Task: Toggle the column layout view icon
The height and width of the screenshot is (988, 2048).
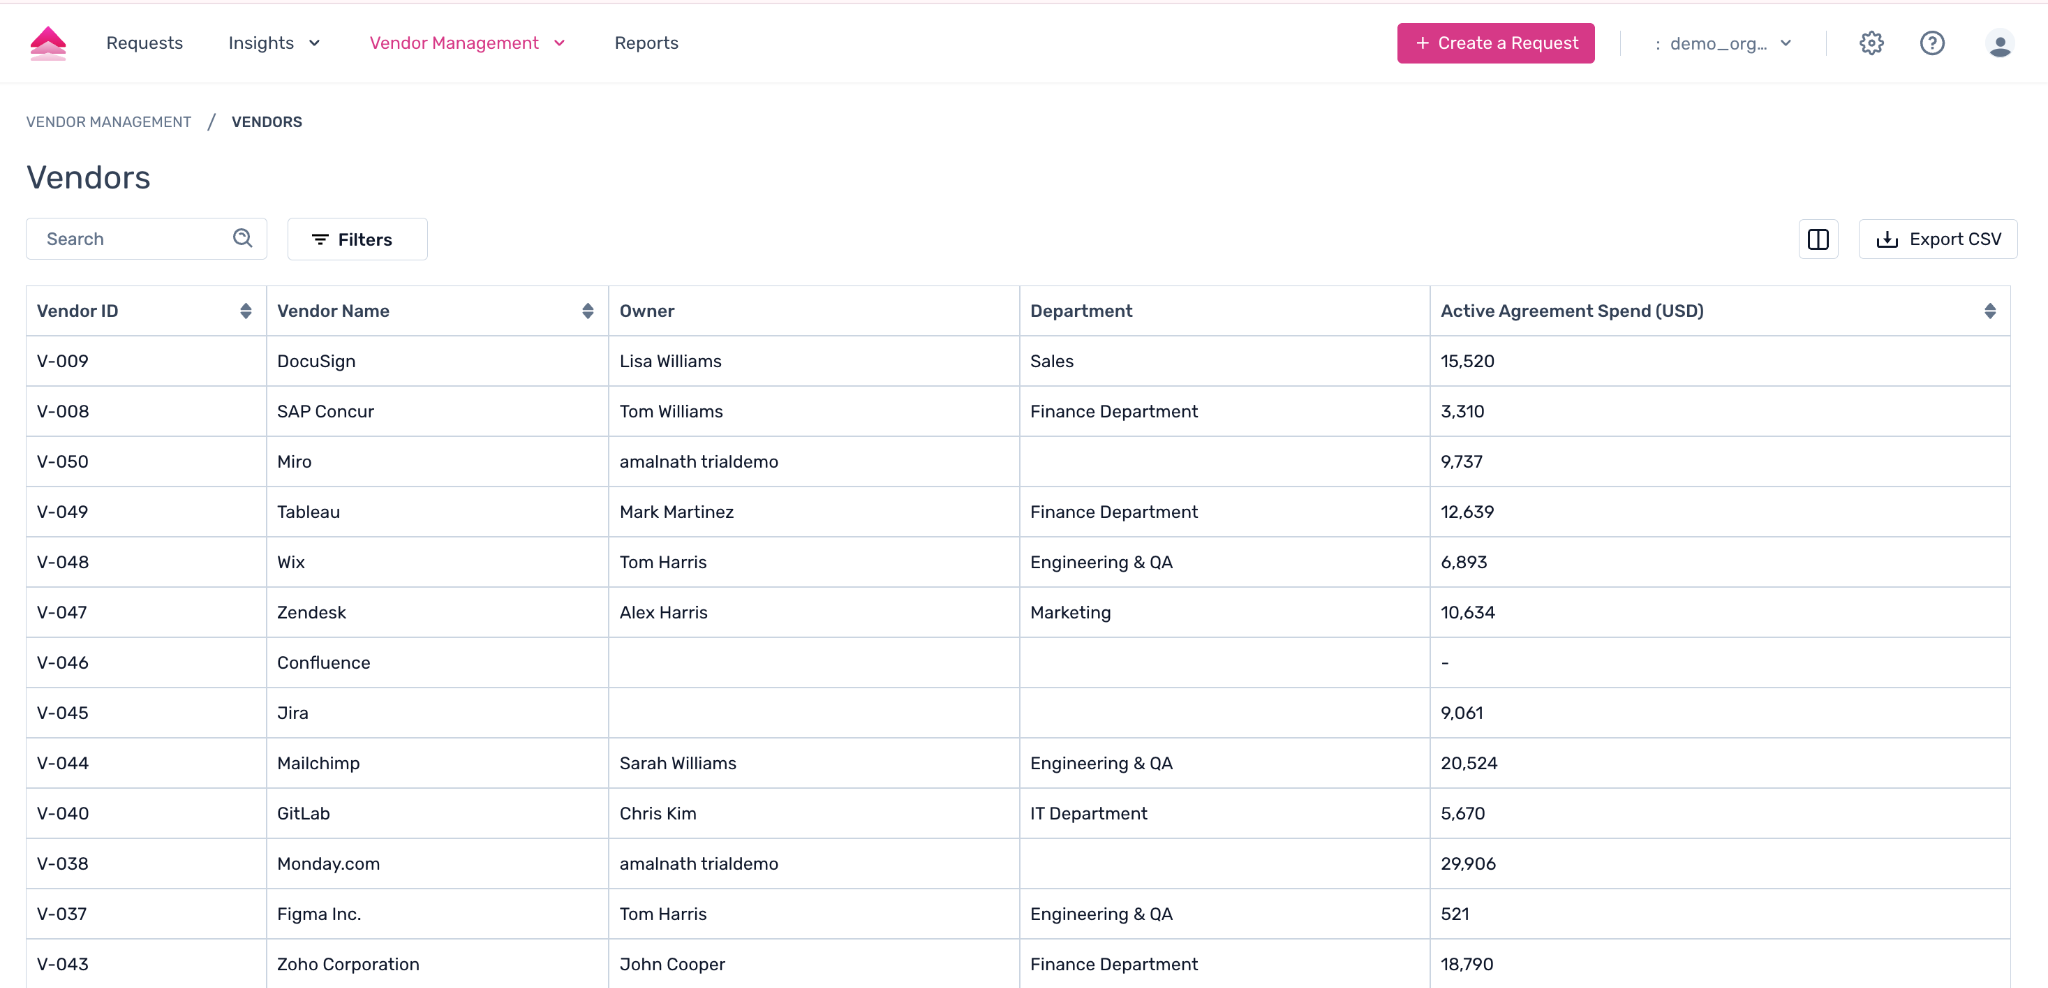Action: point(1818,239)
